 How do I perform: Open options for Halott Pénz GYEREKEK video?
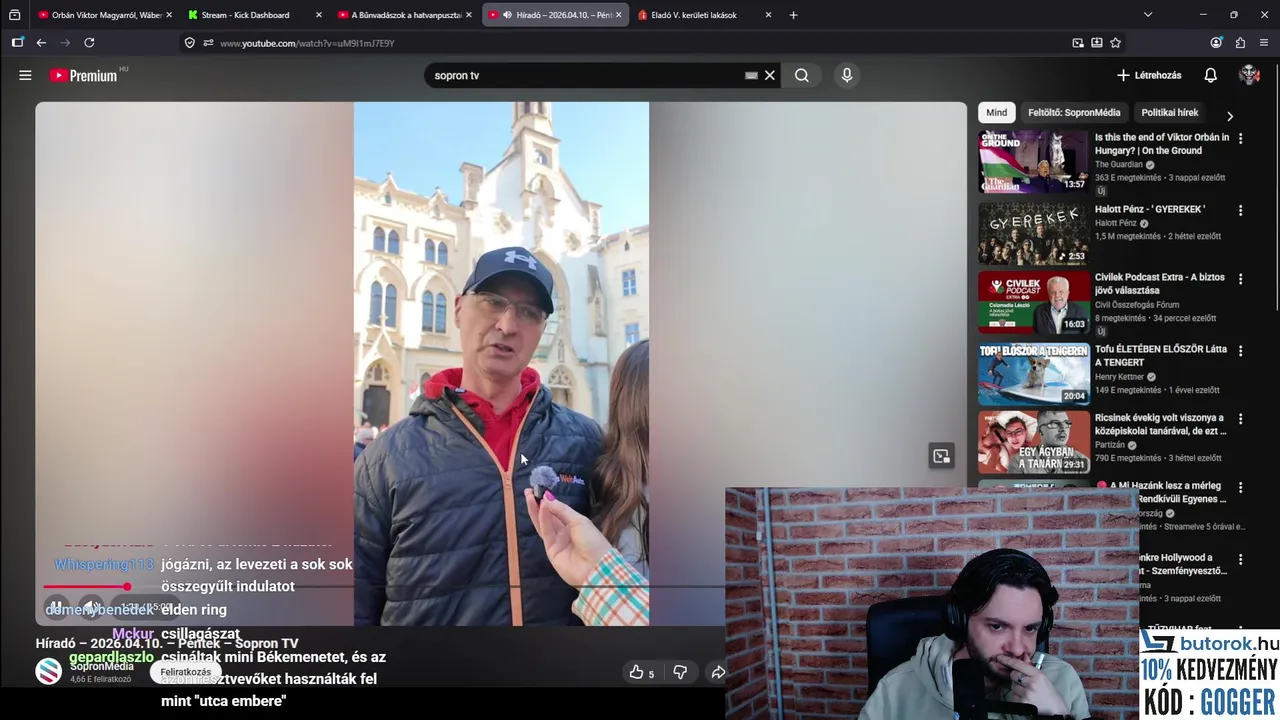click(x=1240, y=211)
